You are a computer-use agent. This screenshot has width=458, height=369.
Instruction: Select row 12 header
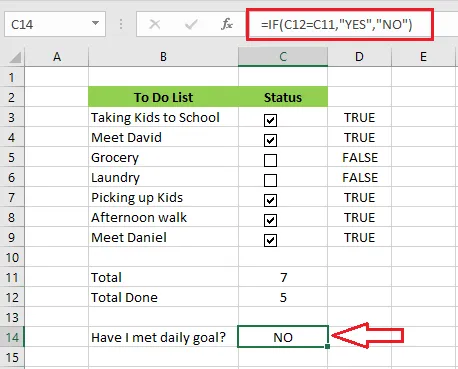pos(12,297)
